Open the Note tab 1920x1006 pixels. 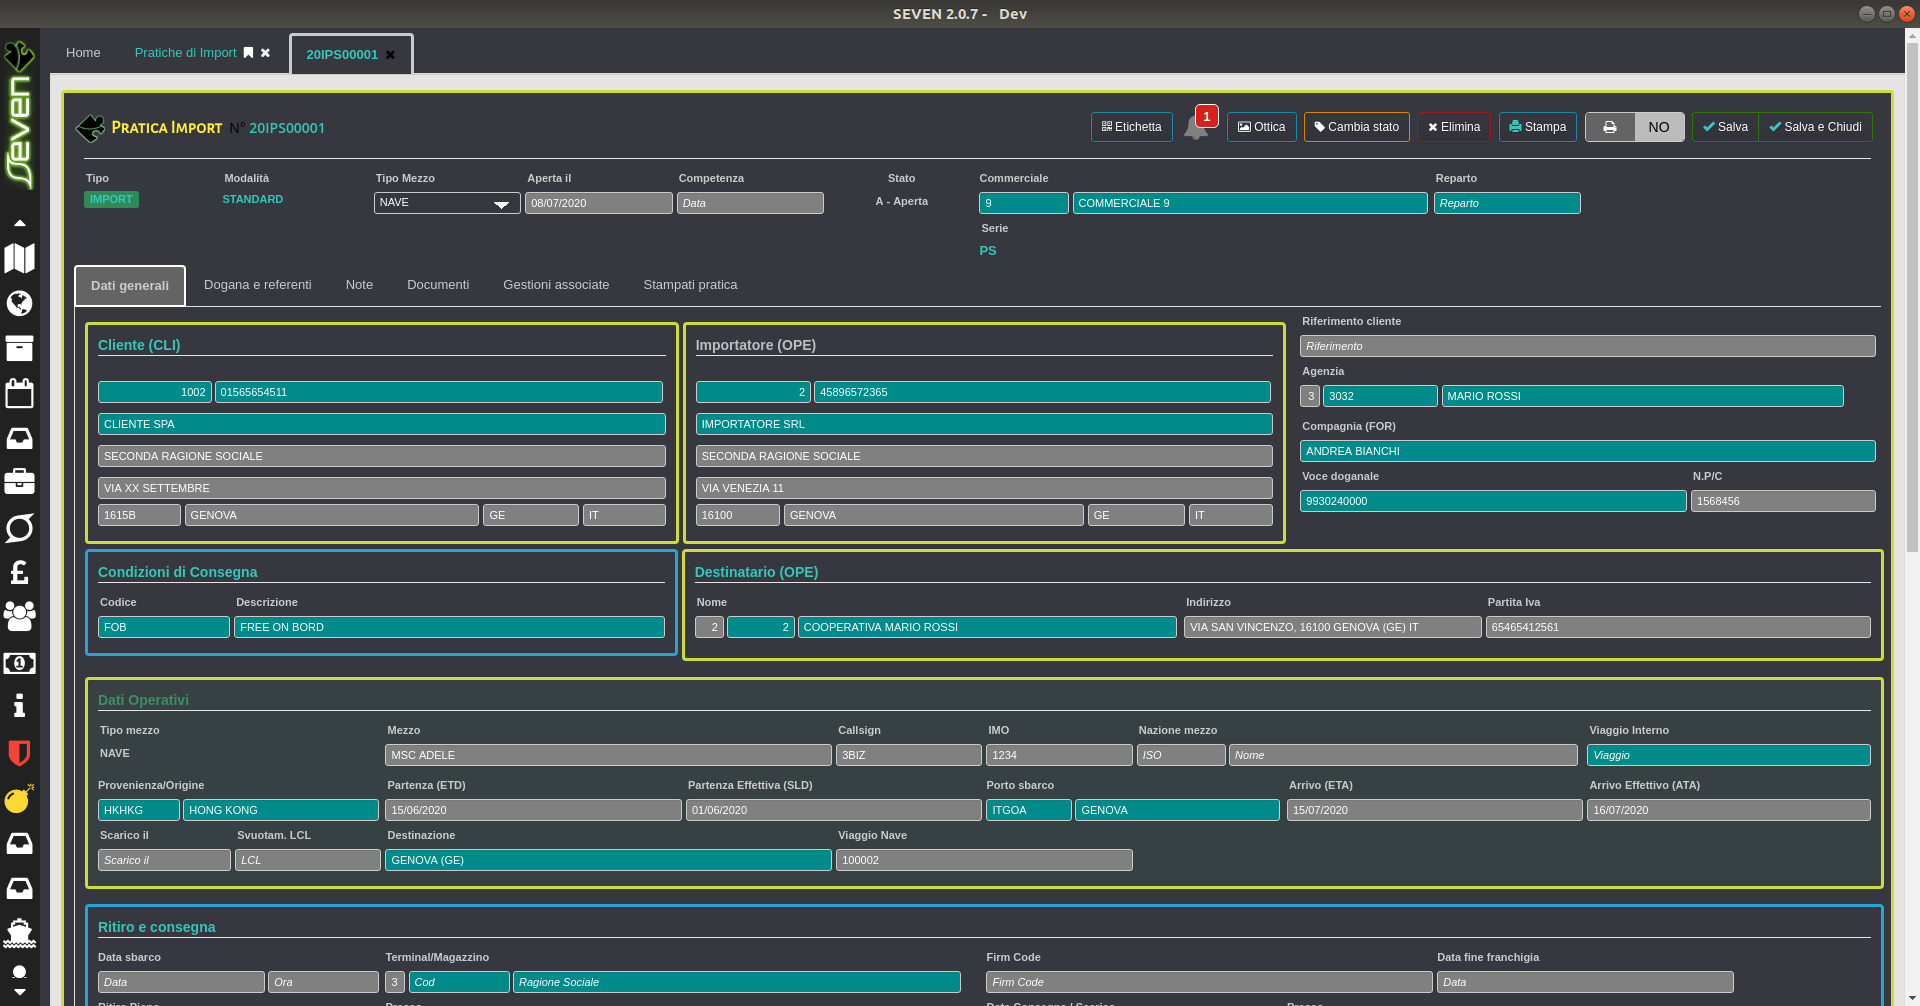point(359,285)
